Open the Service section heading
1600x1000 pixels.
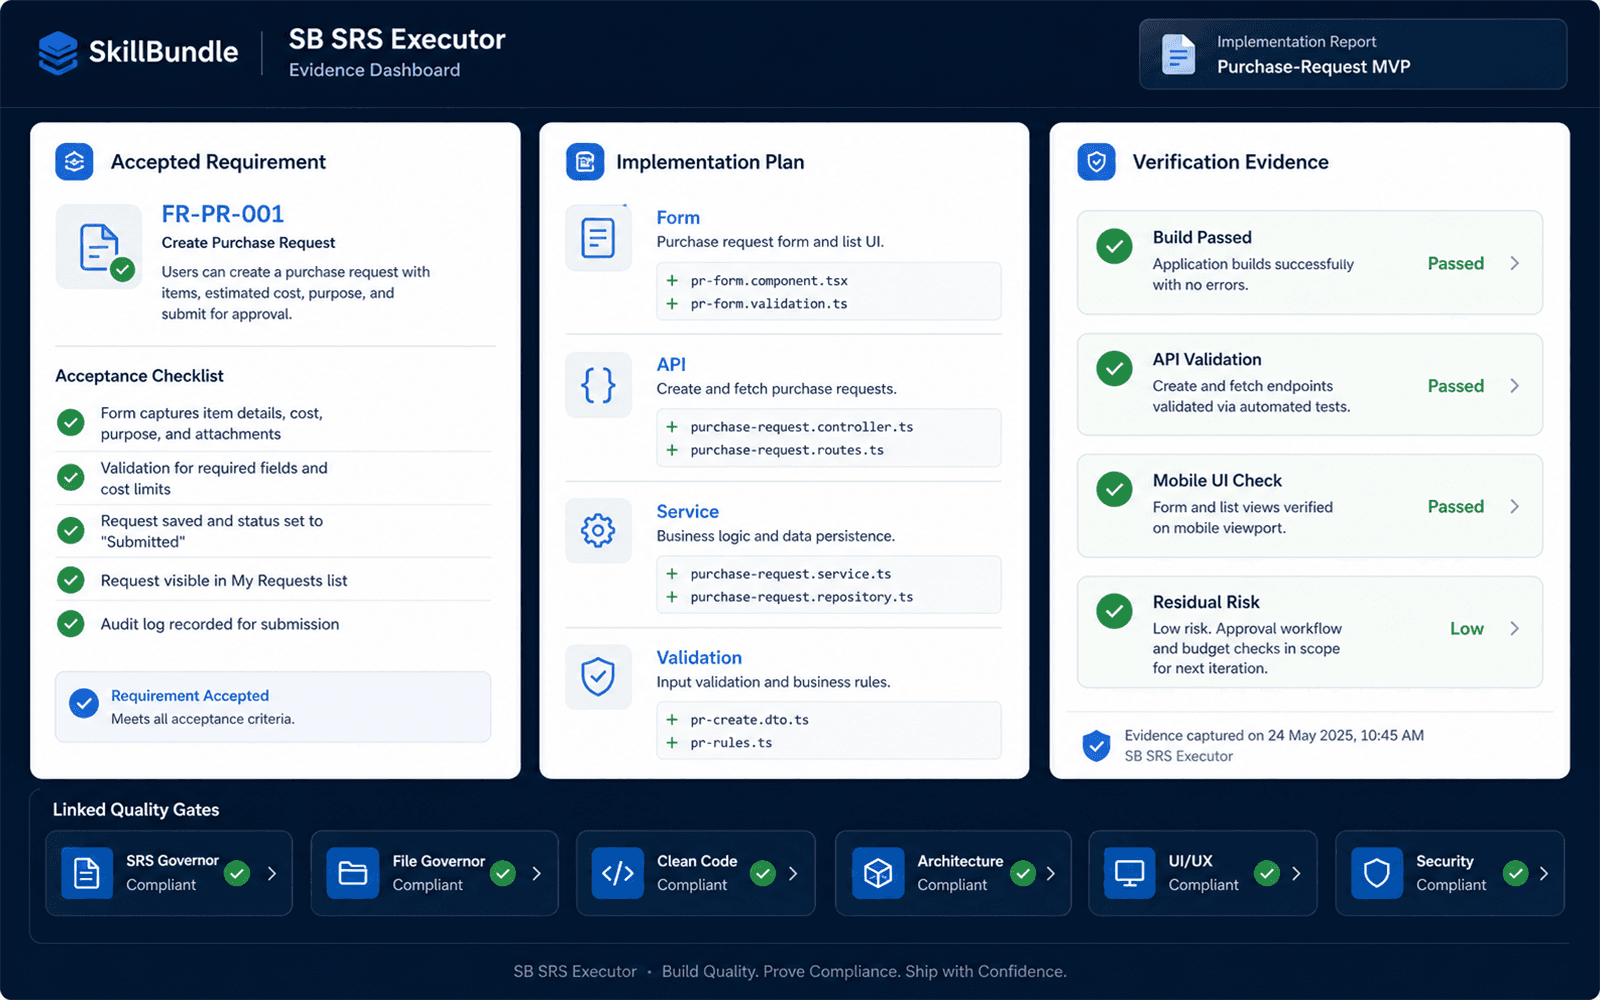pos(688,512)
